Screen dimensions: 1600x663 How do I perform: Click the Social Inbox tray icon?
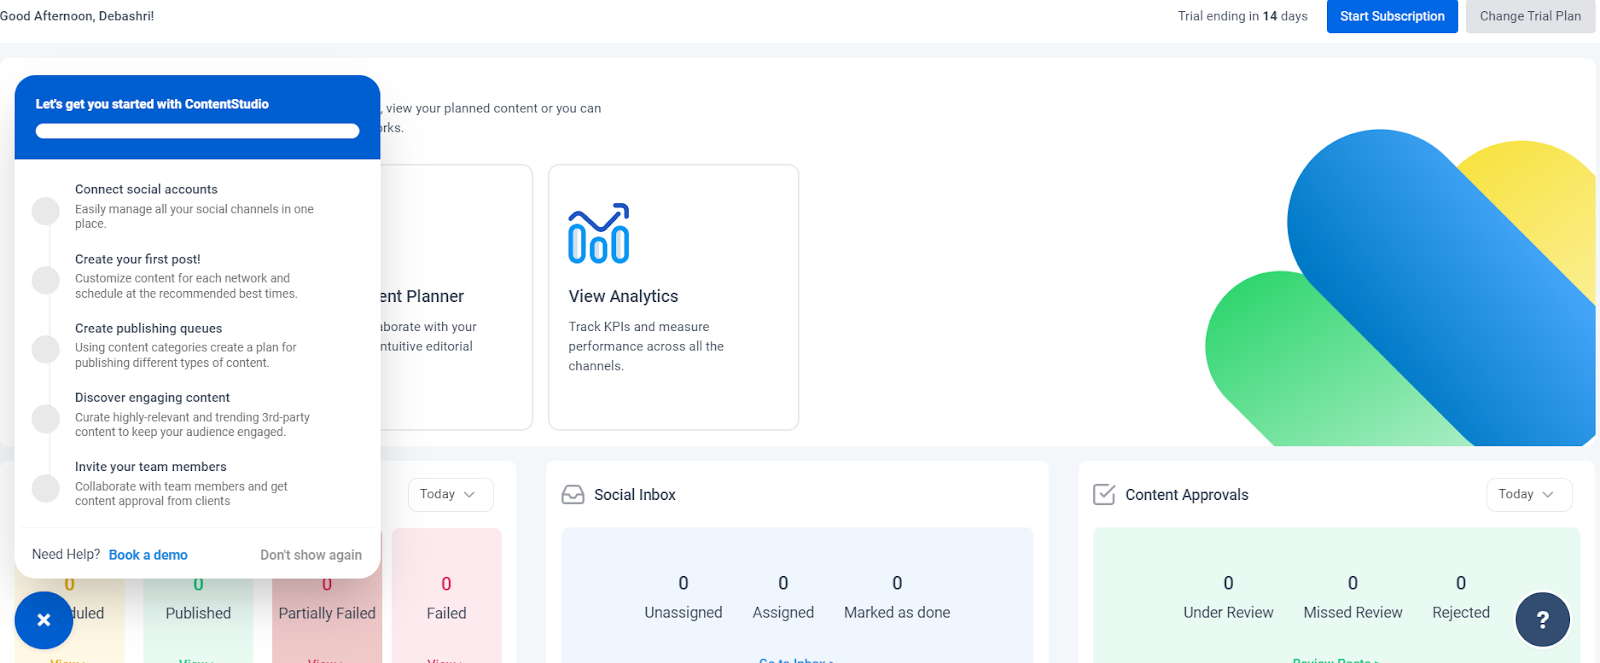point(573,495)
